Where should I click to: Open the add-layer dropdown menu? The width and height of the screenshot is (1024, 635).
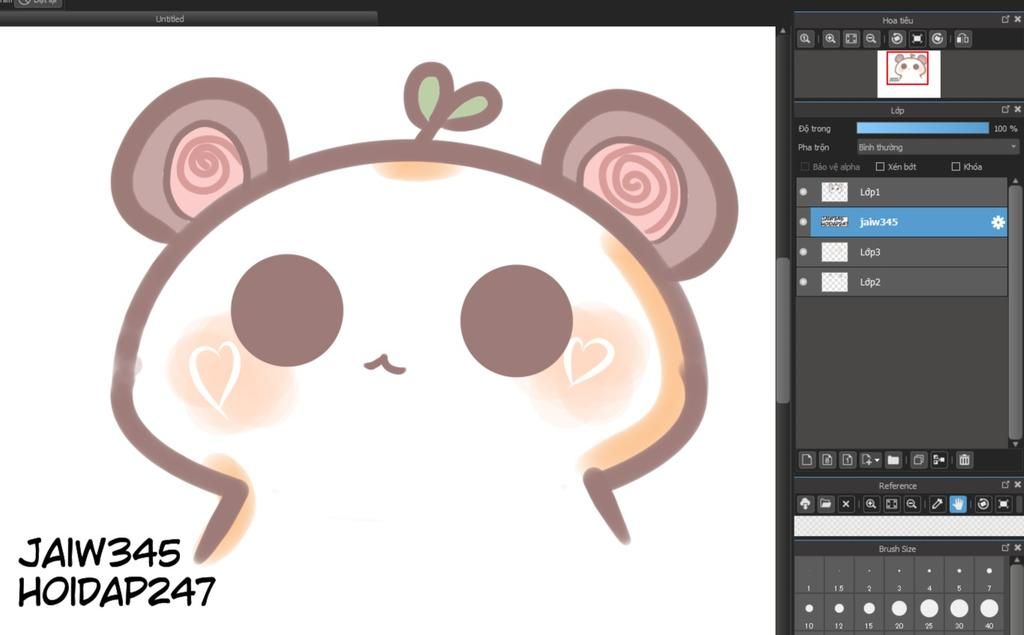point(870,460)
